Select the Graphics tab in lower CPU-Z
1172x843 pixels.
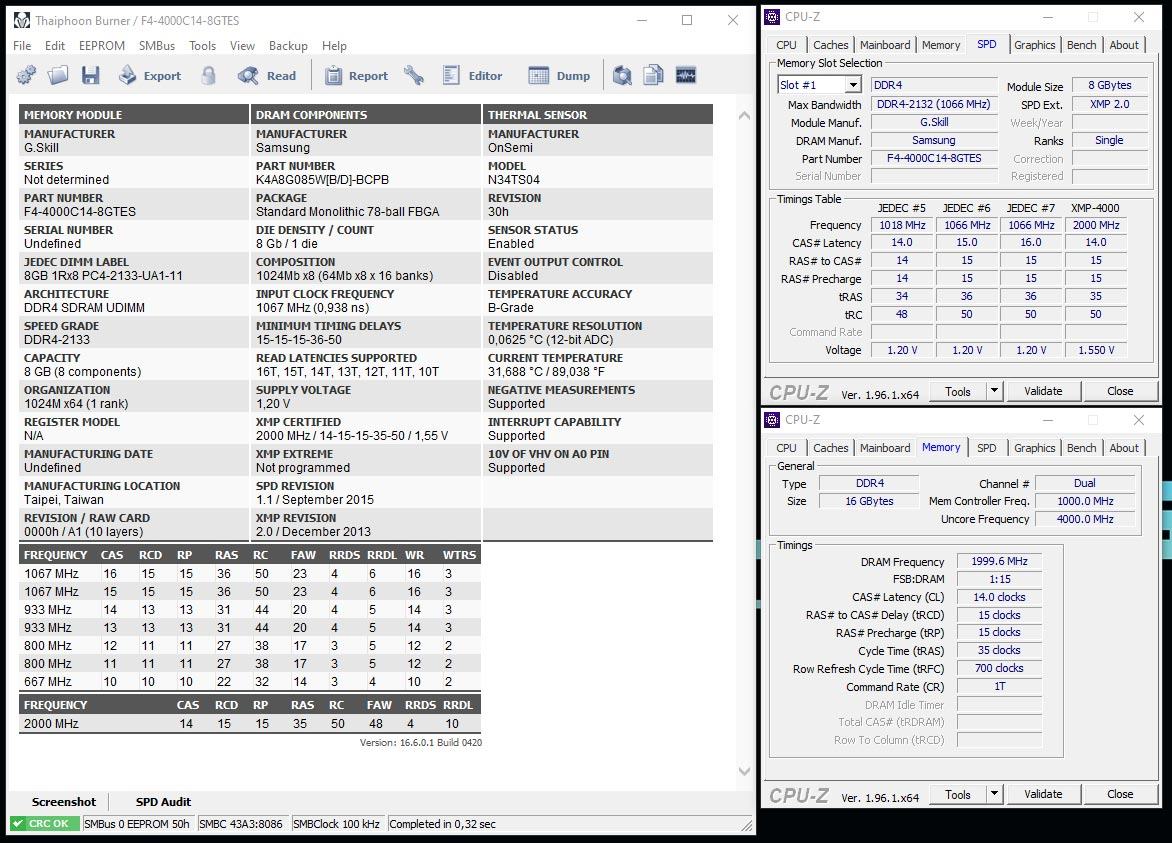[1034, 448]
